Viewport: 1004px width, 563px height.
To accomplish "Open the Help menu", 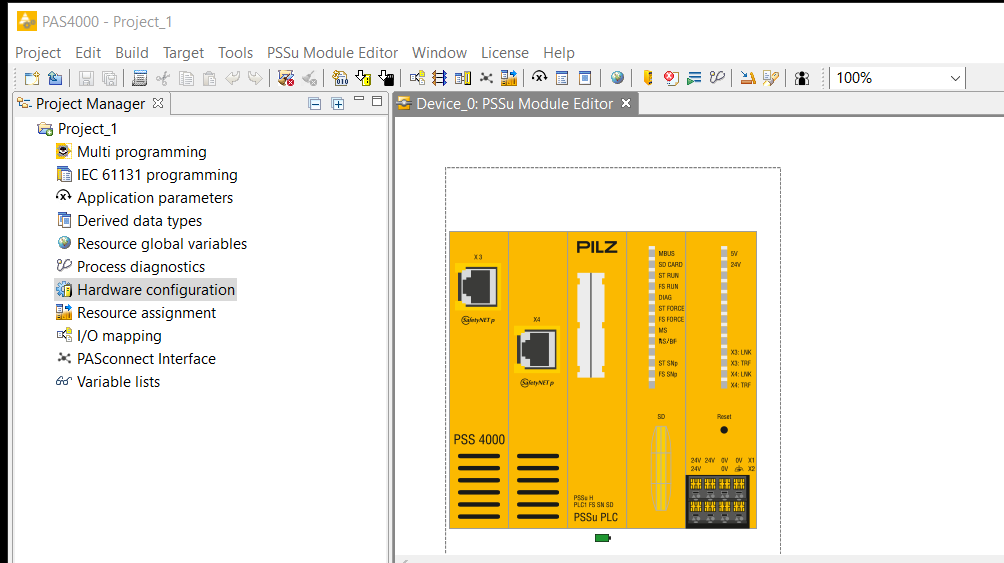I will 559,53.
